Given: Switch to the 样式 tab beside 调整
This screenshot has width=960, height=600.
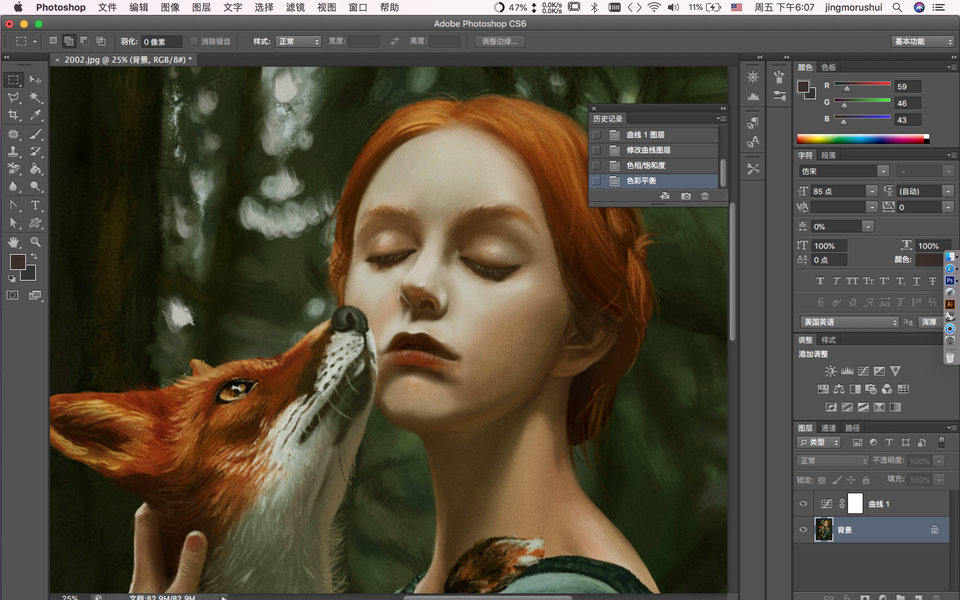Looking at the screenshot, I should point(828,340).
